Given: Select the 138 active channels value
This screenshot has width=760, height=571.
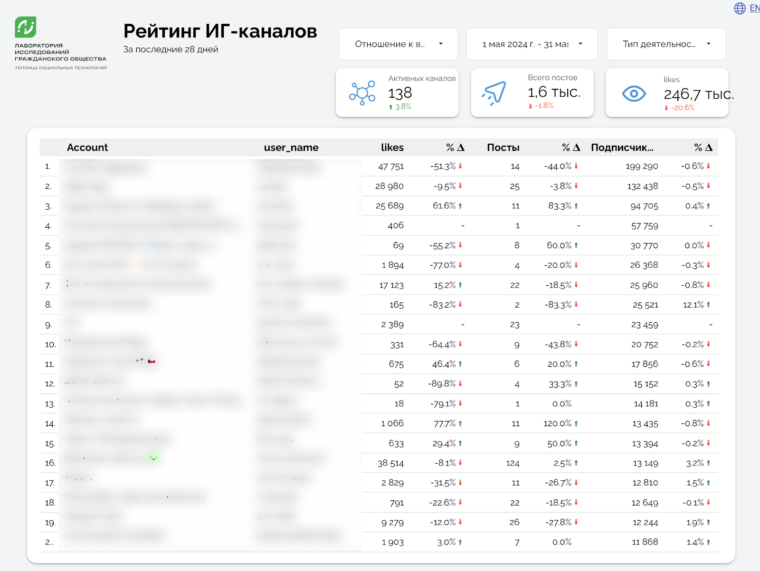Looking at the screenshot, I should pyautogui.click(x=400, y=93).
